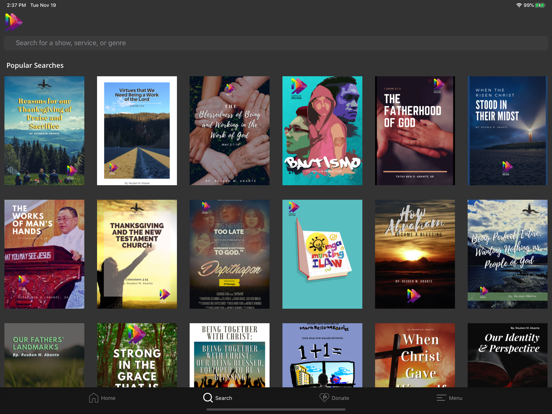552x414 pixels.
Task: Open the Home tab
Action: click(102, 398)
